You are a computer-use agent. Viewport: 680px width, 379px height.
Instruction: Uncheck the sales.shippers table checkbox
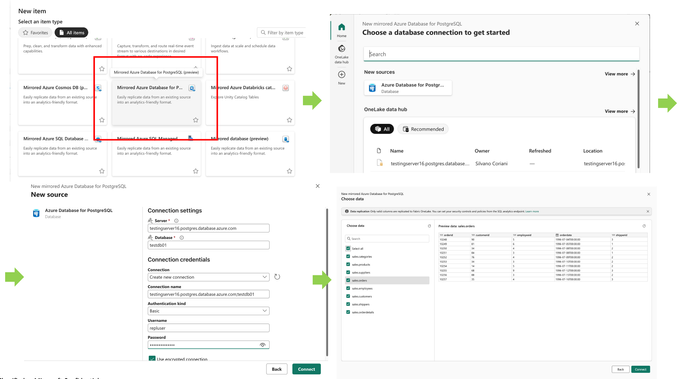click(348, 304)
